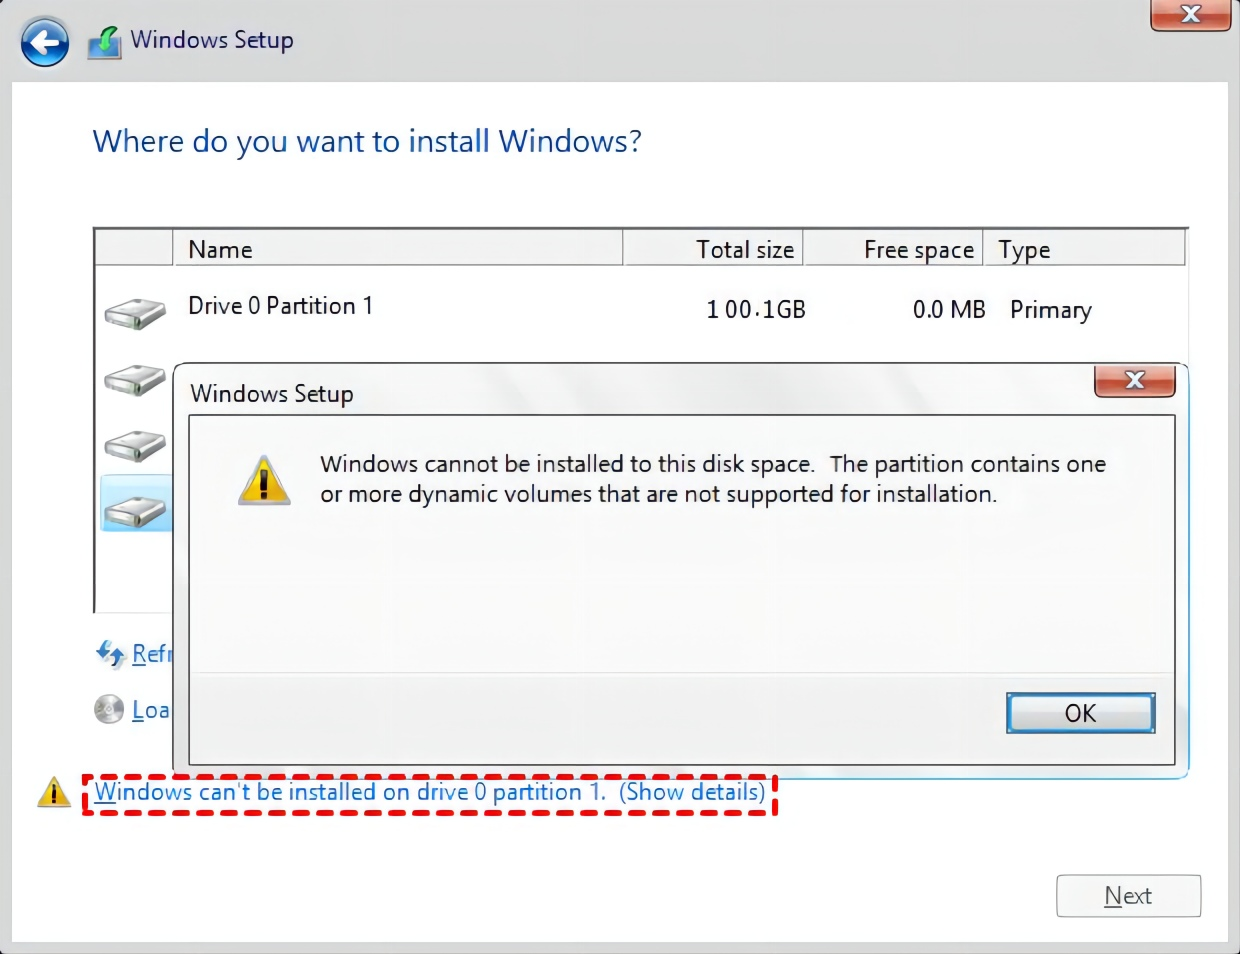Click the warning icon inside the dialog

click(x=264, y=481)
